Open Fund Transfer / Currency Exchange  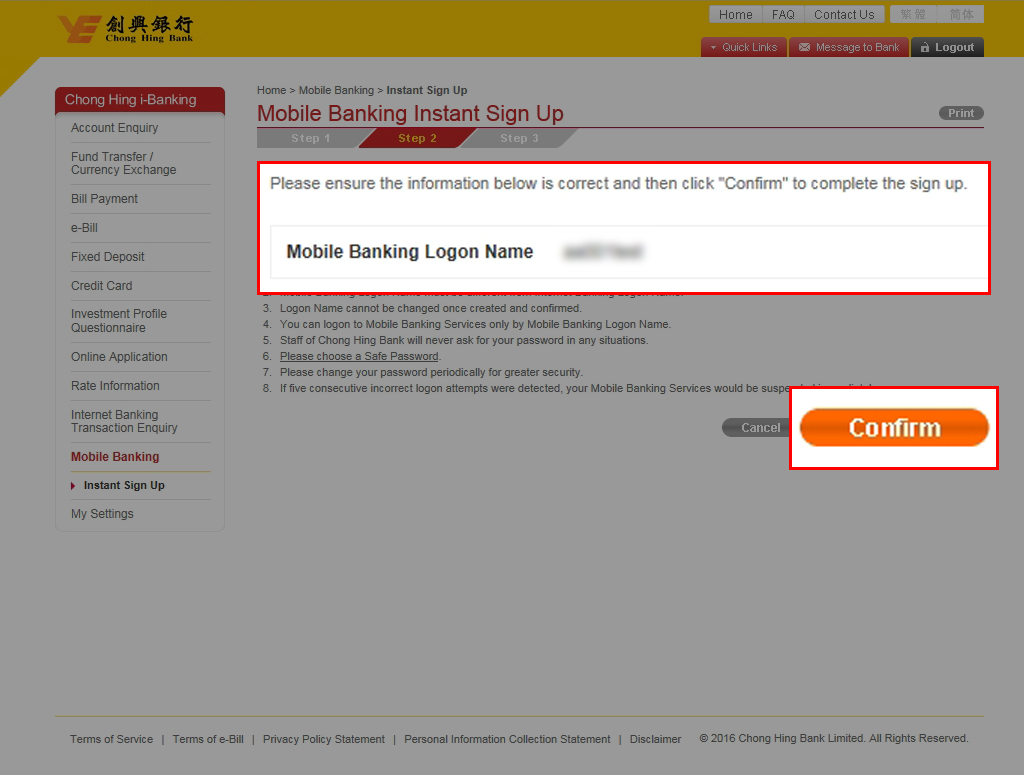point(123,163)
